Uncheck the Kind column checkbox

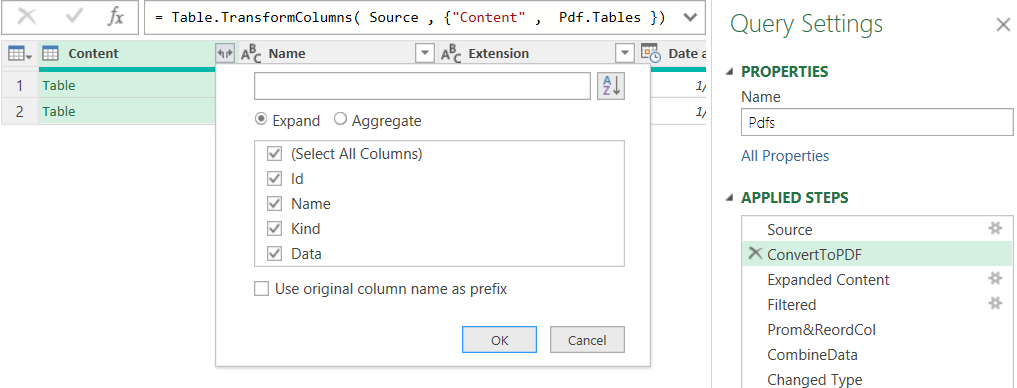click(275, 229)
